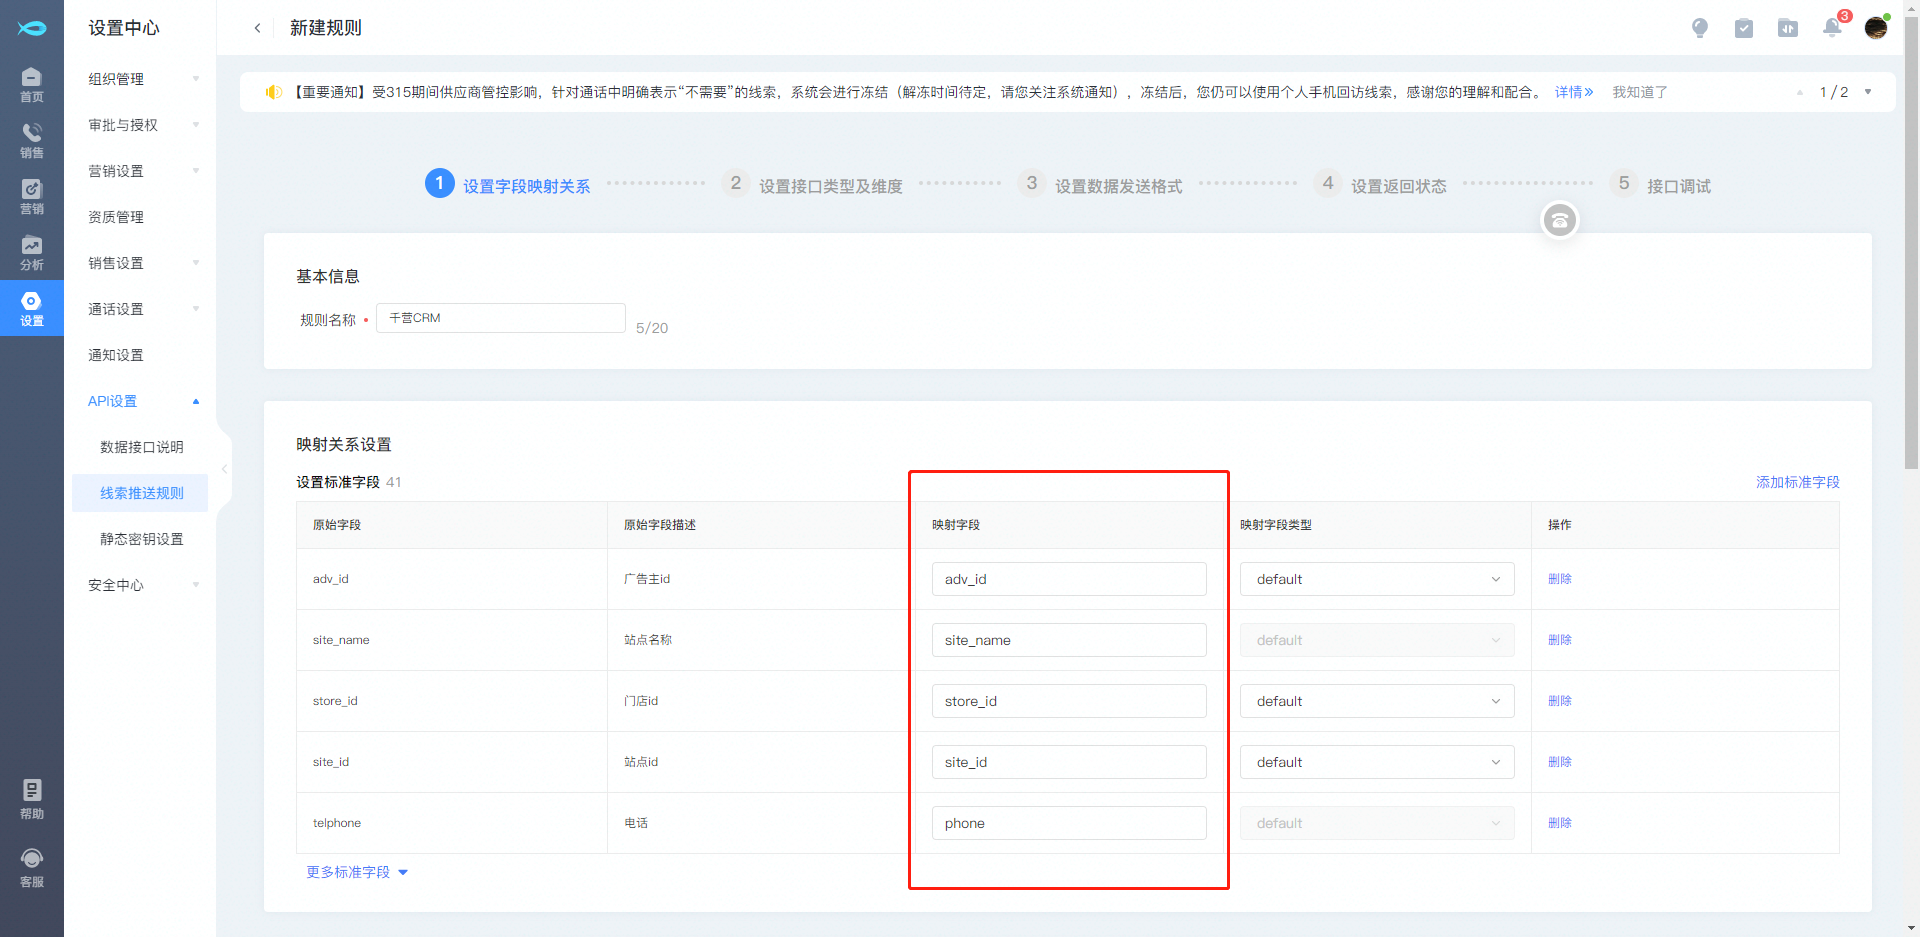Select 静态密钥设置 in the side menu

point(141,539)
